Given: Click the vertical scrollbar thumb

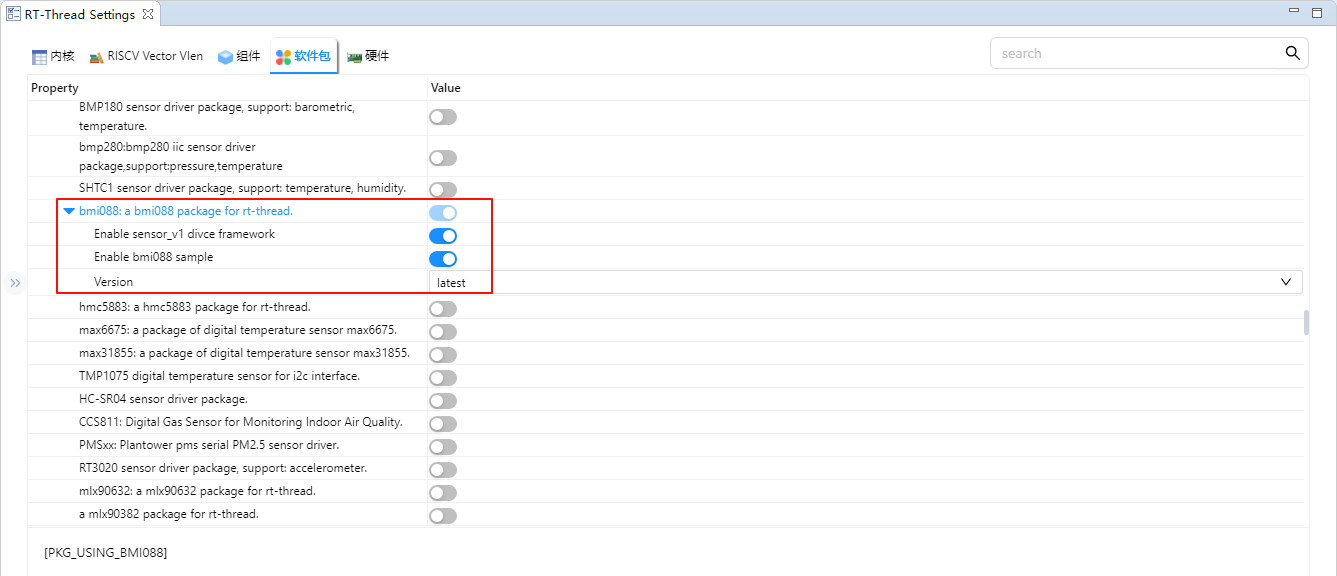Looking at the screenshot, I should (1305, 322).
